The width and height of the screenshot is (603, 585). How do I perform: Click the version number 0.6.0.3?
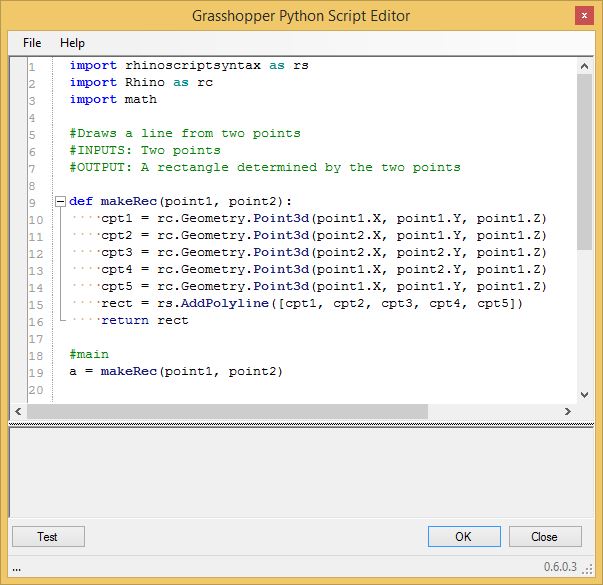pos(560,567)
